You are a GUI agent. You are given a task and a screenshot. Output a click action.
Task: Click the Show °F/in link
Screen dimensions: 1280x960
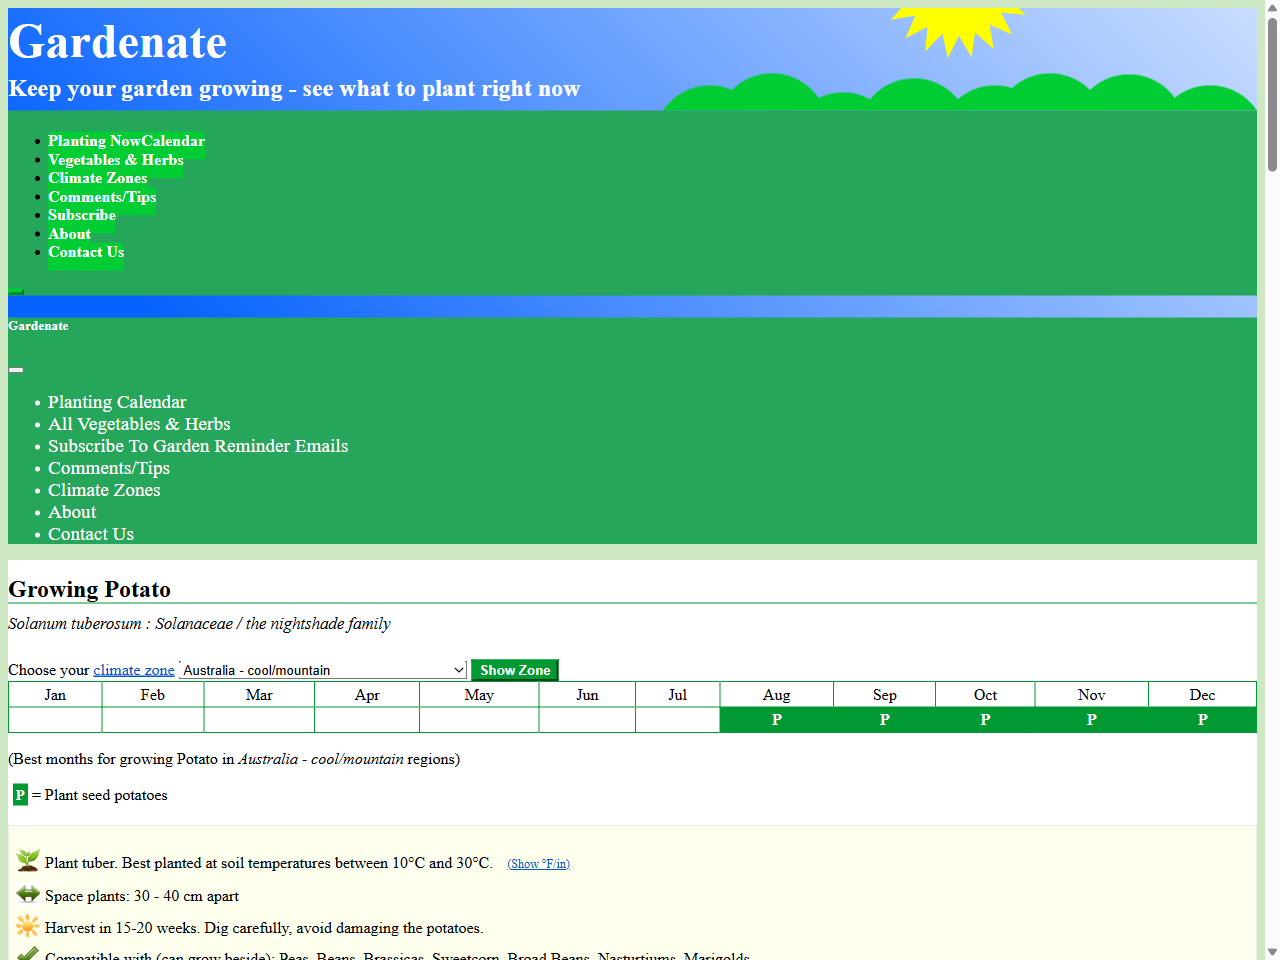pos(538,864)
